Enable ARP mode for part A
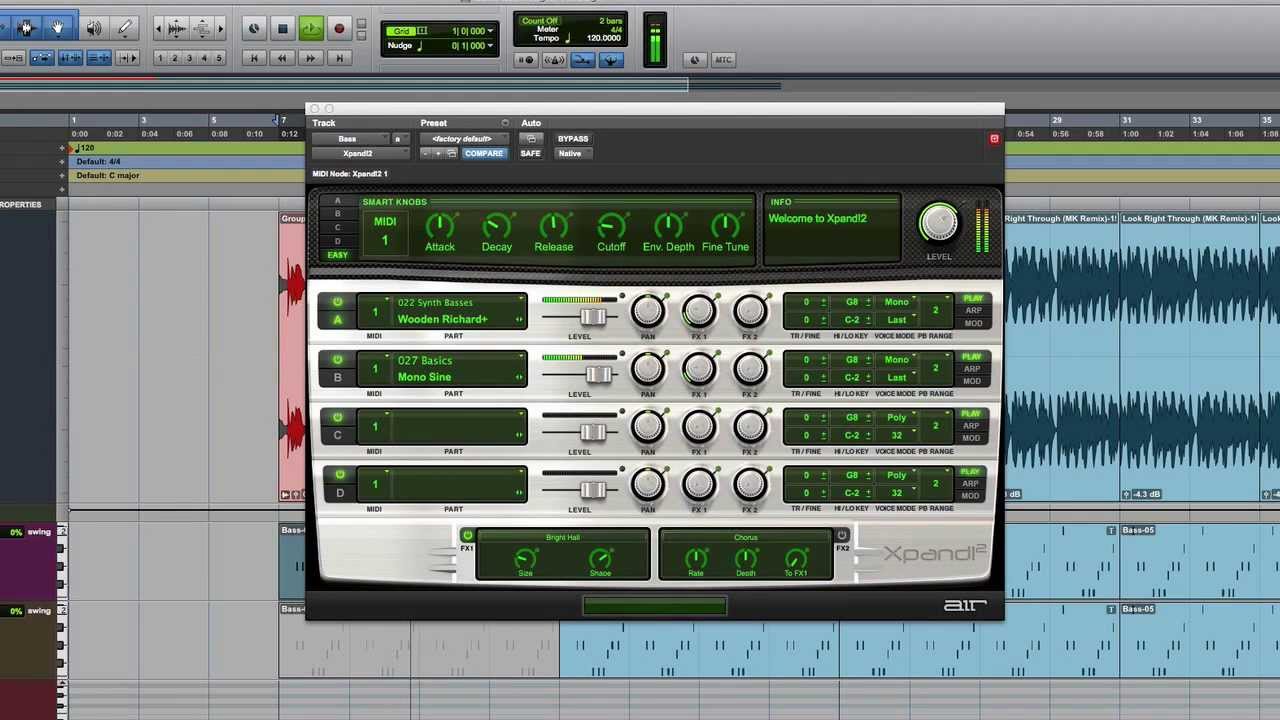The image size is (1280, 720). (x=972, y=311)
